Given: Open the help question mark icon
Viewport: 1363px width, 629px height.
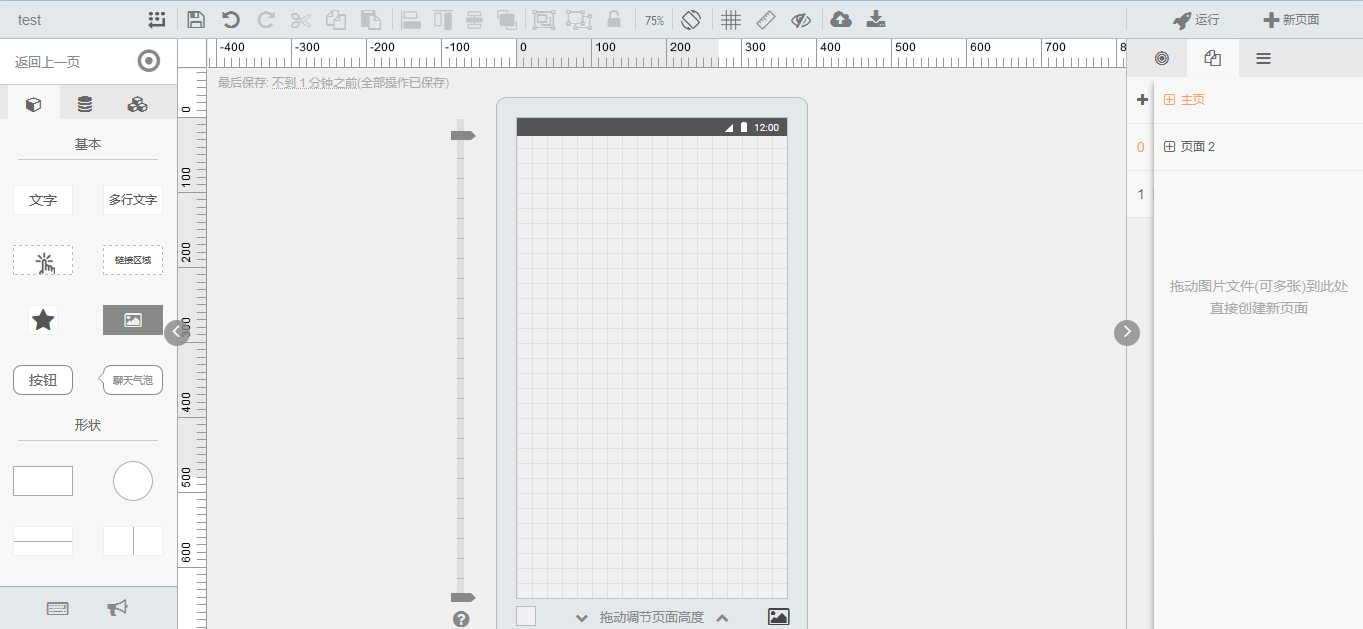Looking at the screenshot, I should coord(461,619).
